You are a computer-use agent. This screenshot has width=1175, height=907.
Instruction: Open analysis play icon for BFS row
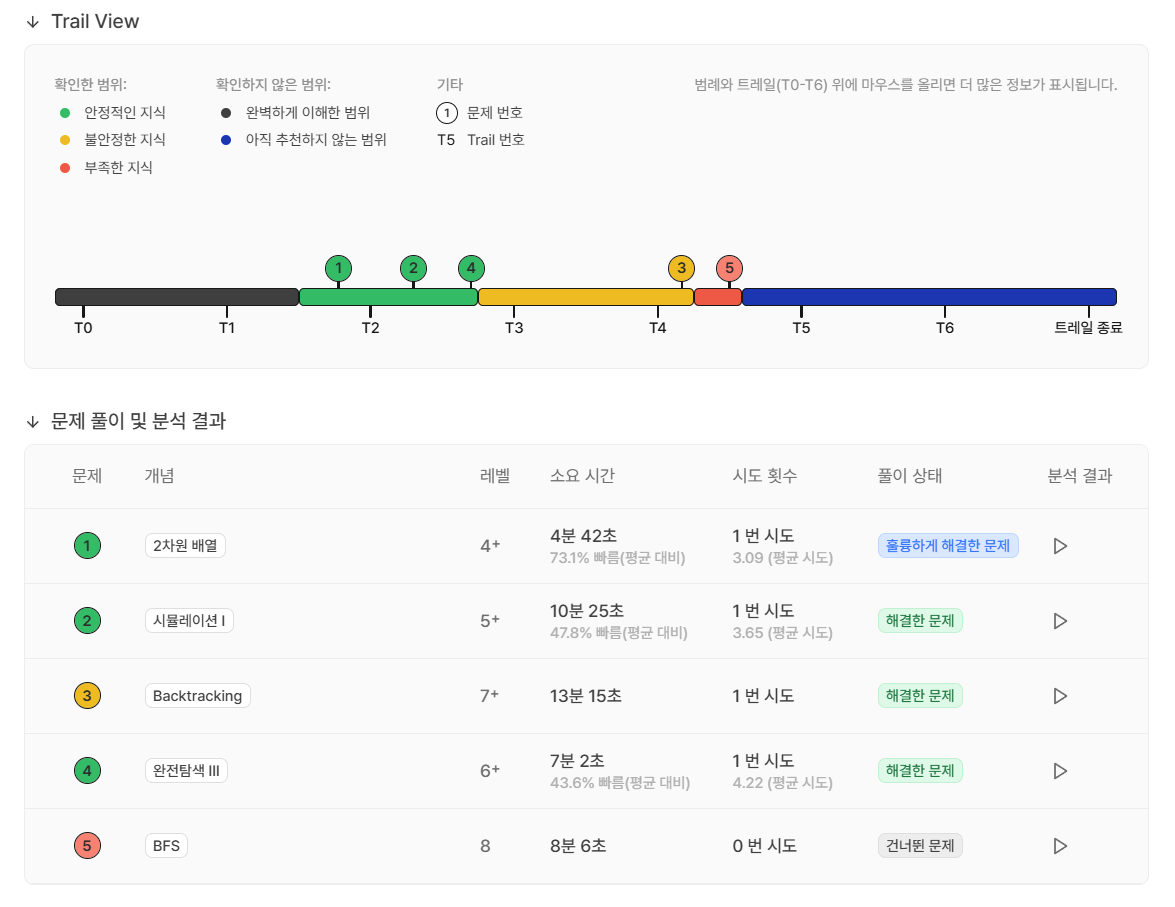coord(1060,846)
